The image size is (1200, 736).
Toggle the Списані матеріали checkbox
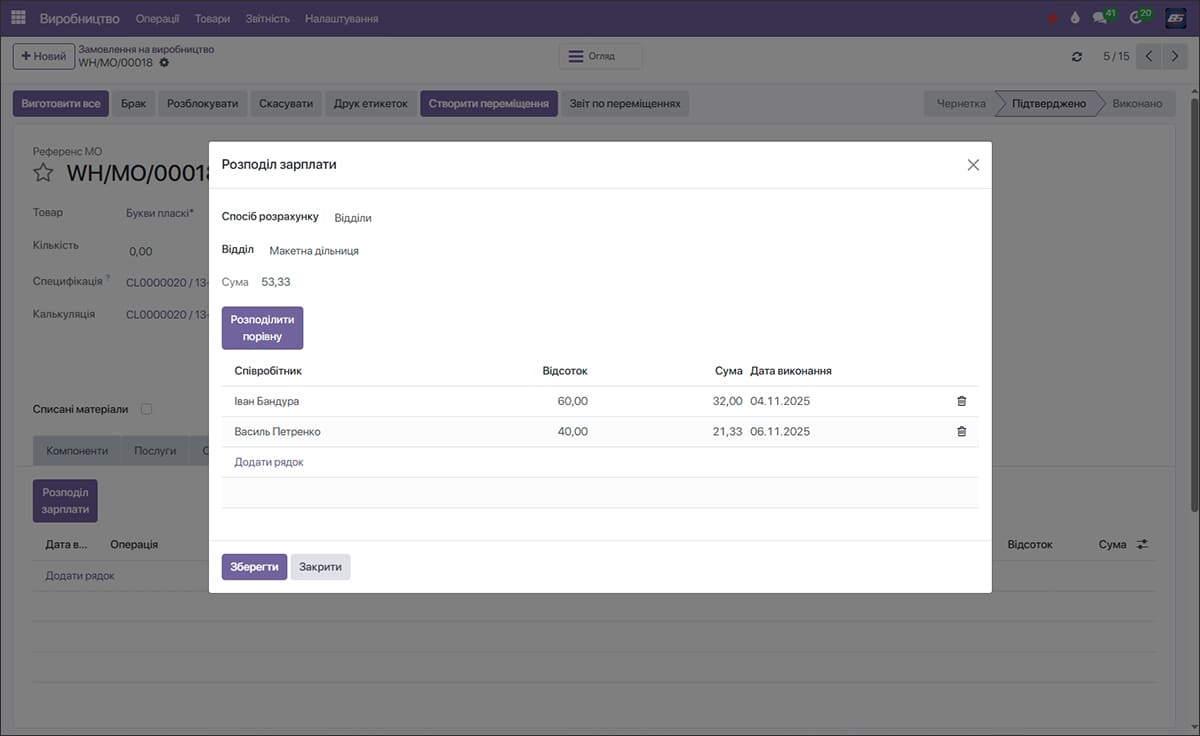point(147,409)
